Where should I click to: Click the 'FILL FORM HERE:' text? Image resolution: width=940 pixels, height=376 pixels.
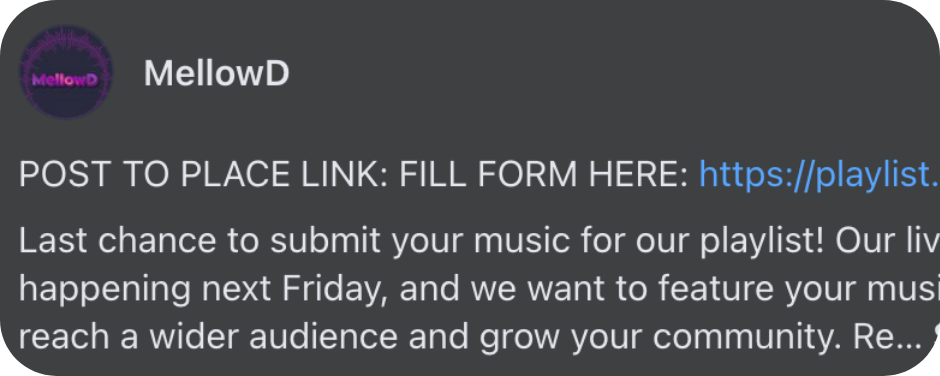point(543,175)
